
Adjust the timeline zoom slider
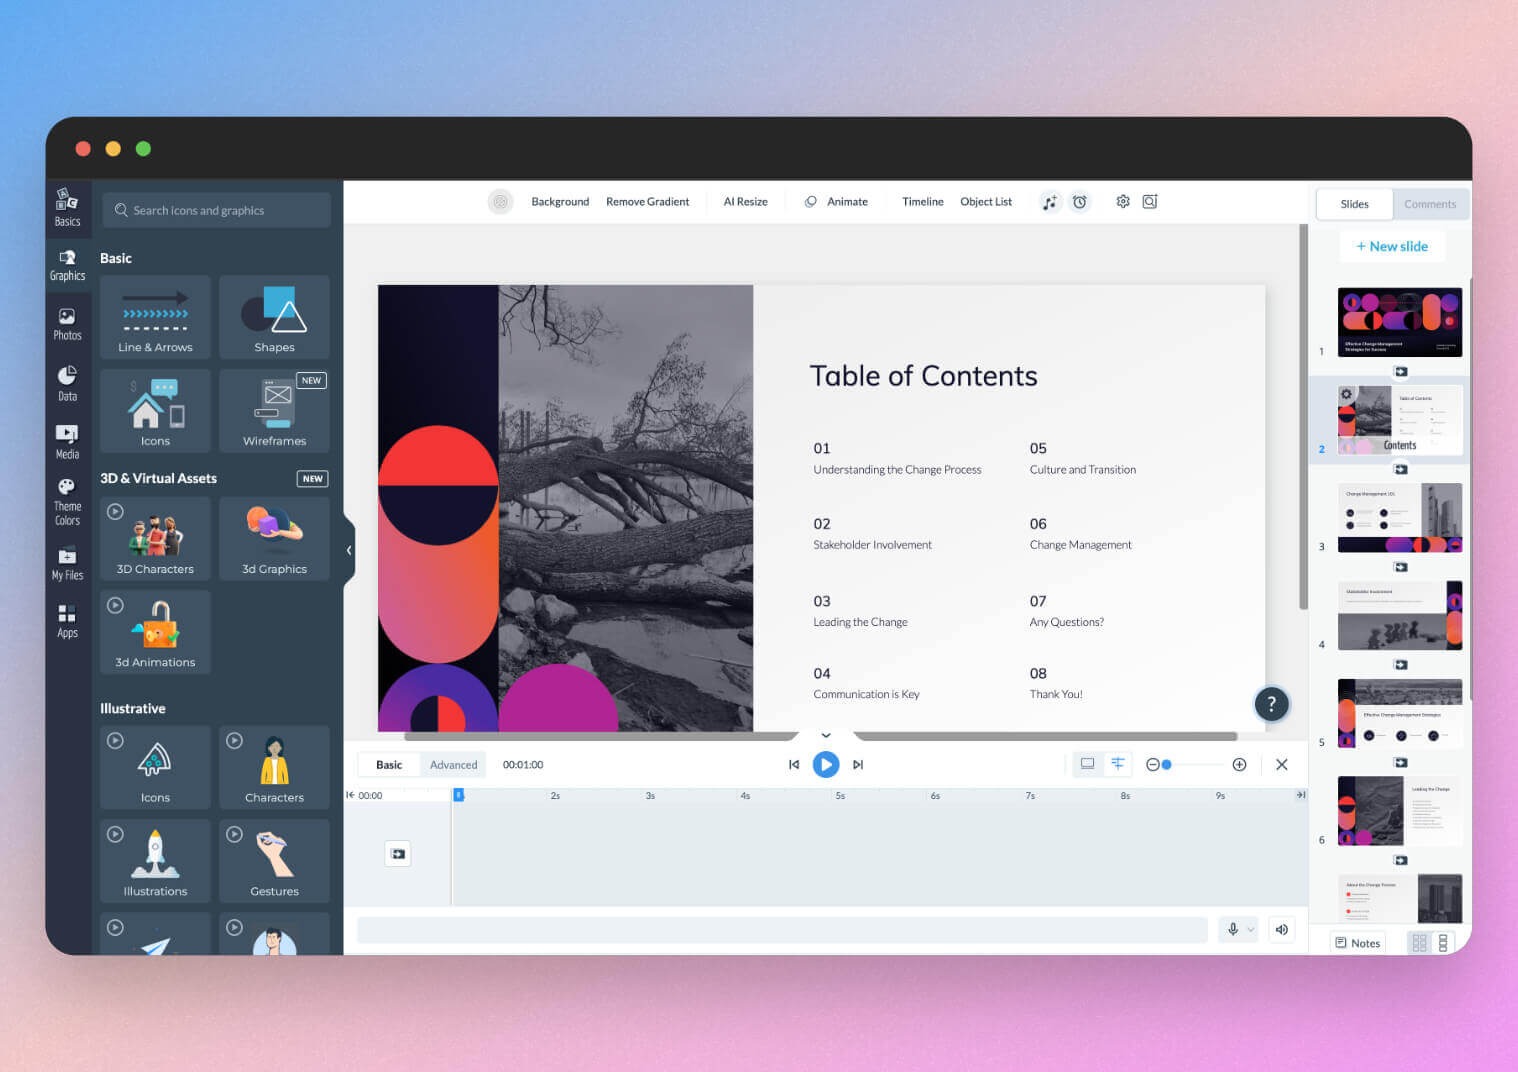click(1167, 765)
